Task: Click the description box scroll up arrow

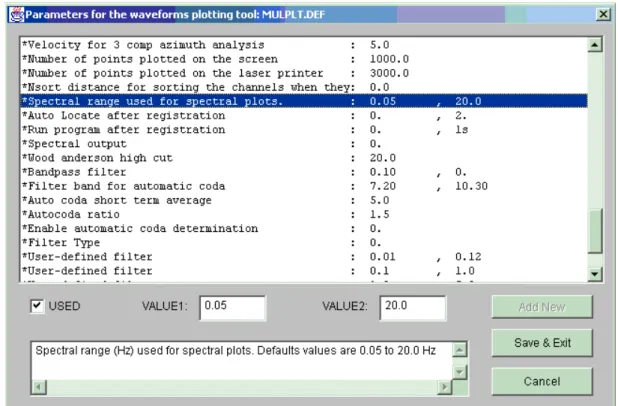Action: point(460,350)
